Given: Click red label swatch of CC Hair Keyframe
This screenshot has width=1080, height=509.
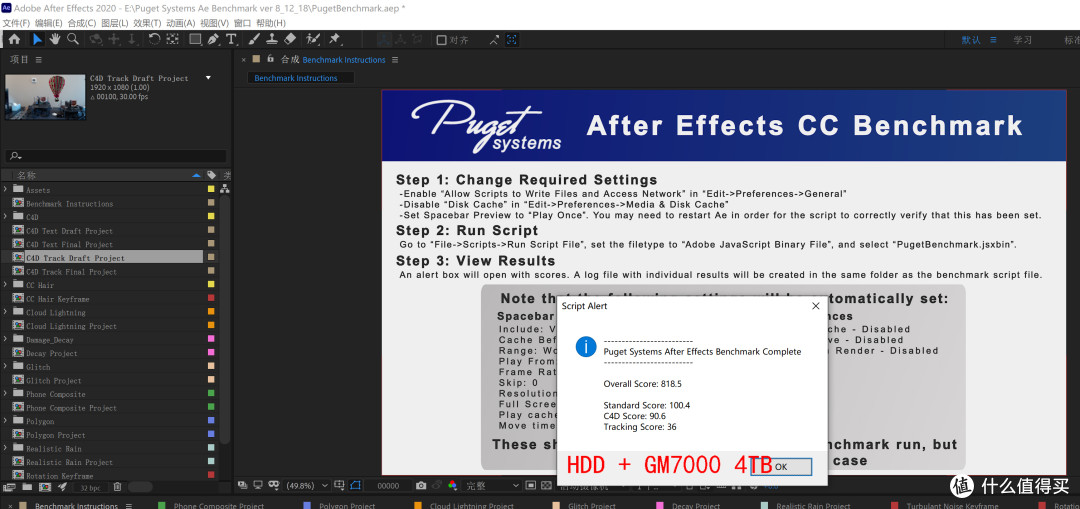Looking at the screenshot, I should click(x=211, y=298).
